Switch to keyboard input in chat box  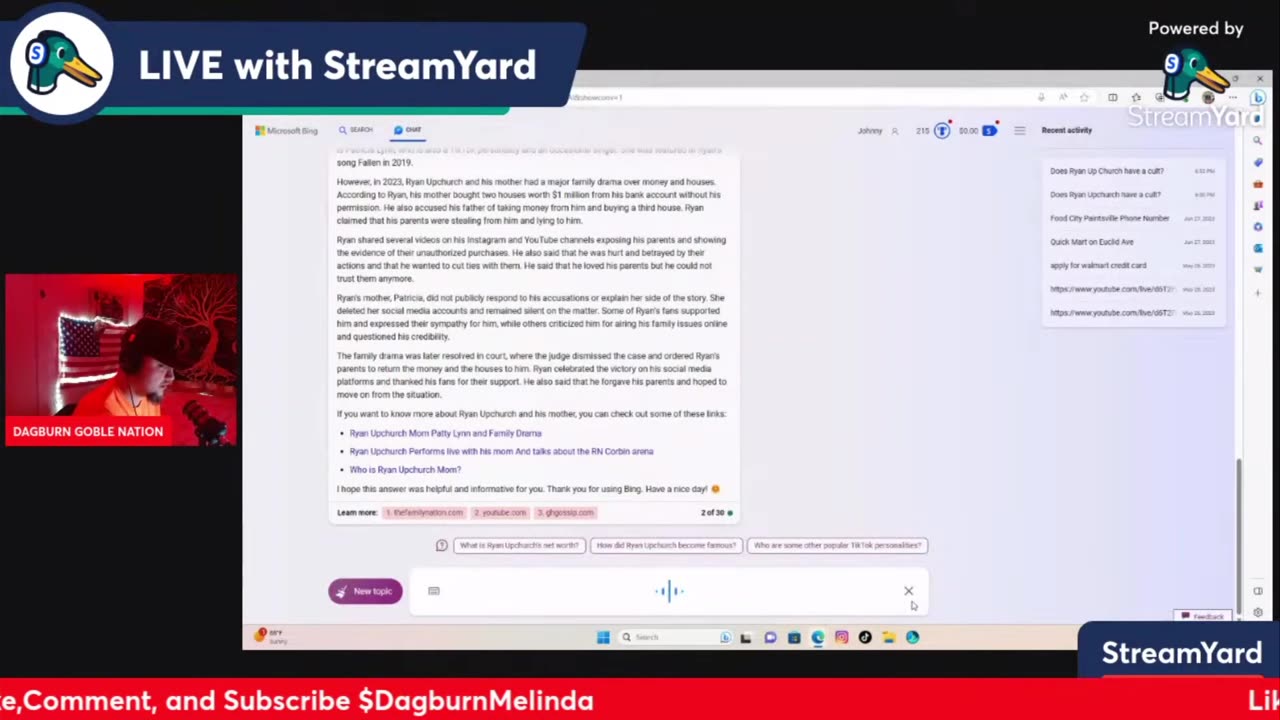[x=434, y=591]
